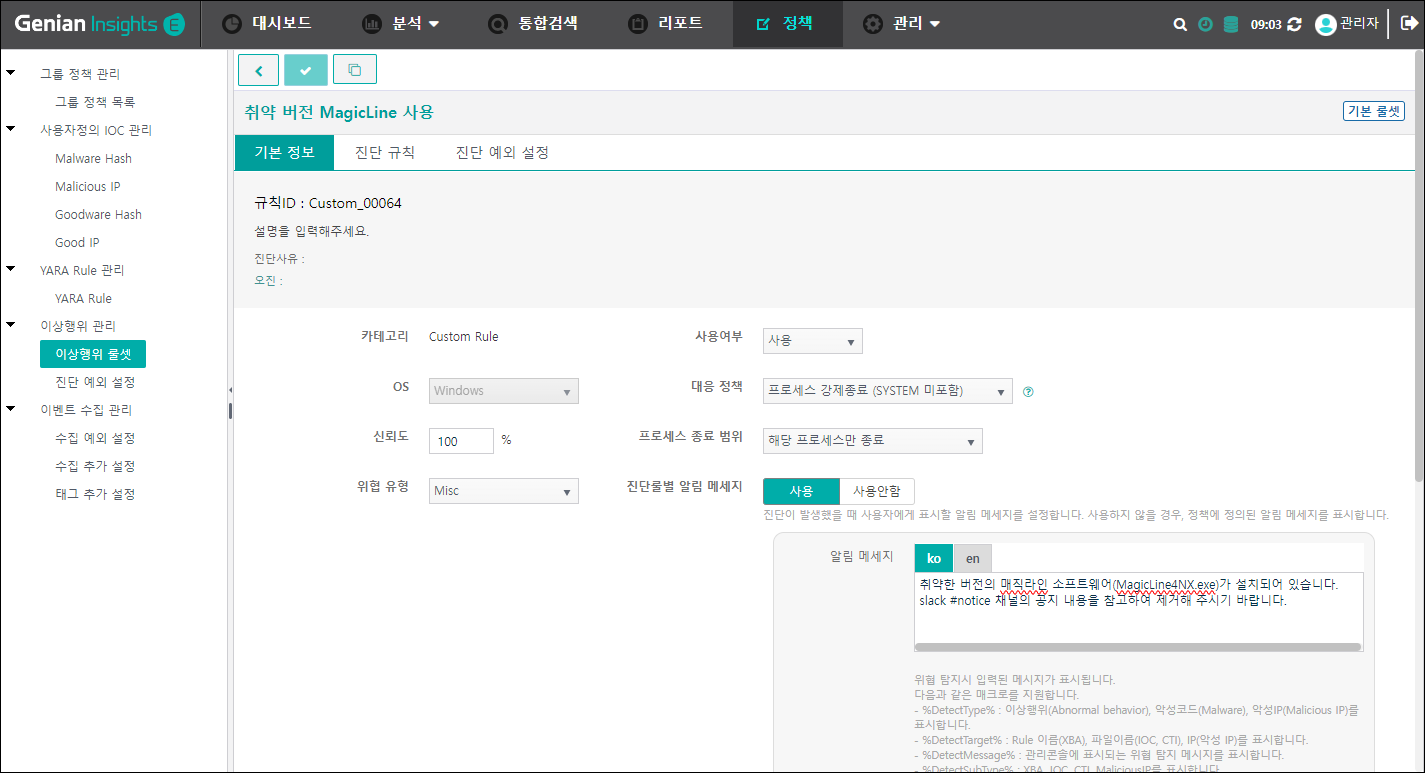
Task: Click the refresh icon next to the time
Action: [x=1295, y=24]
